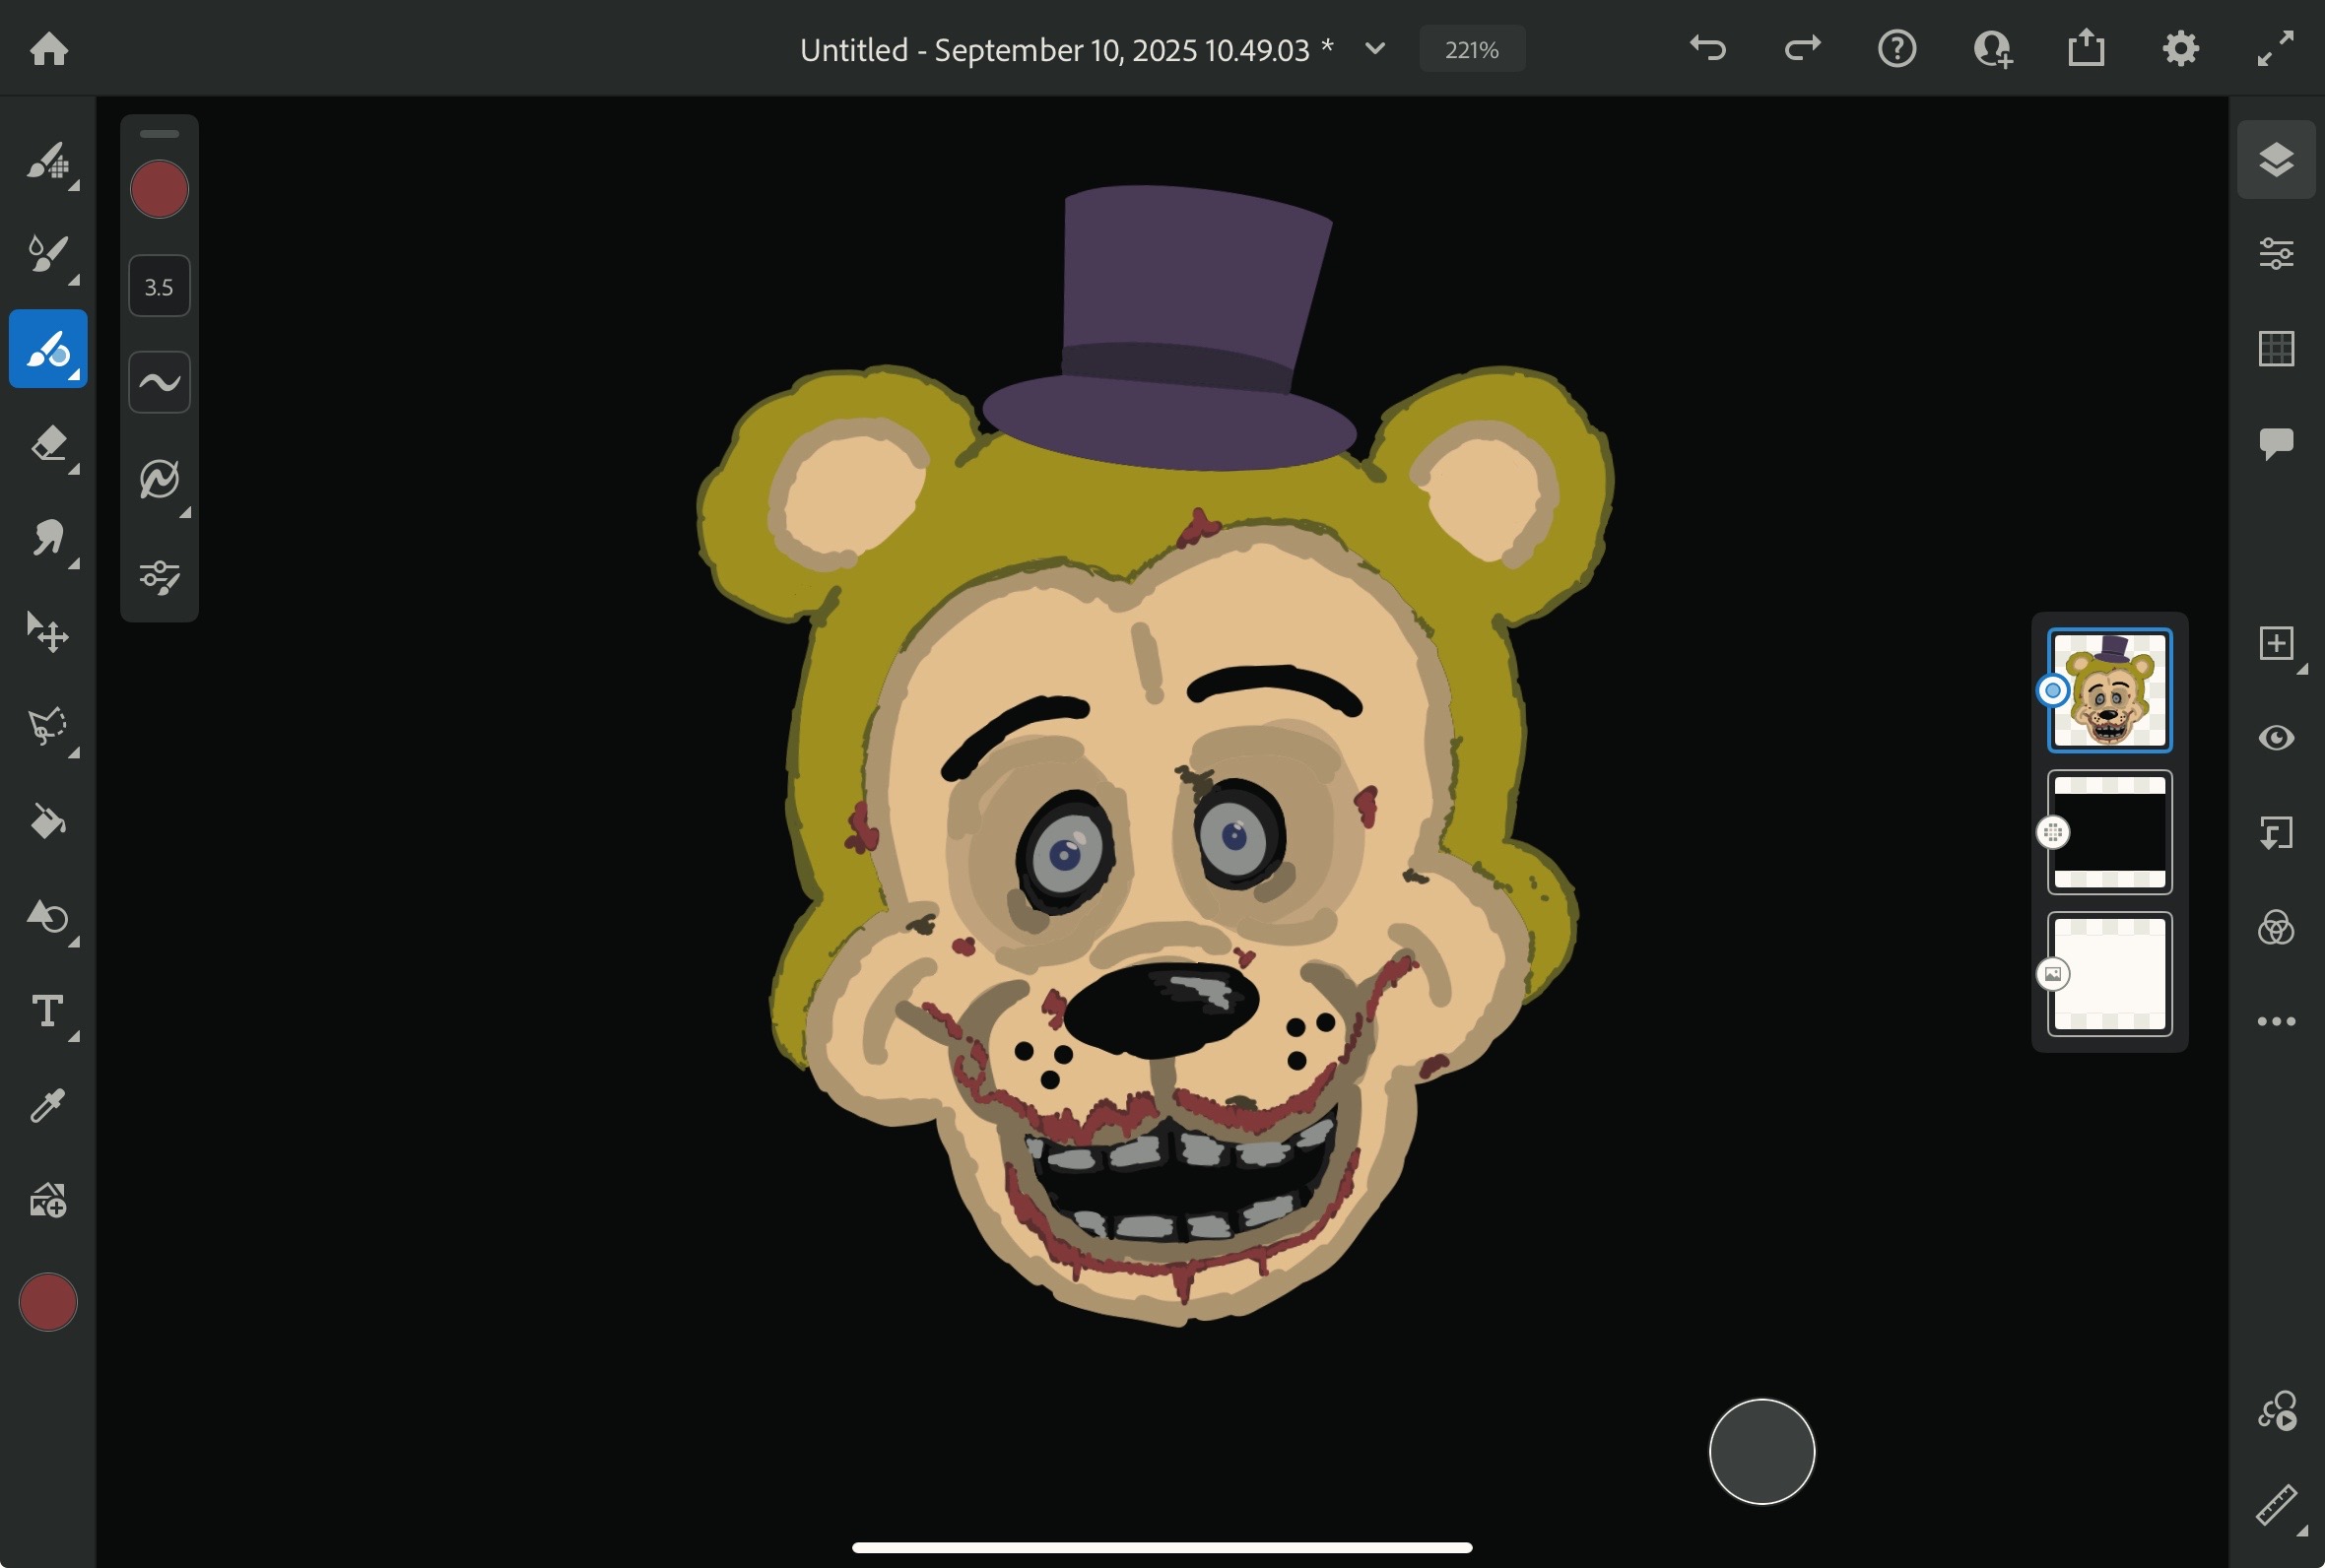Open the Appearance blend options
Image resolution: width=2325 pixels, height=1568 pixels.
2276,928
